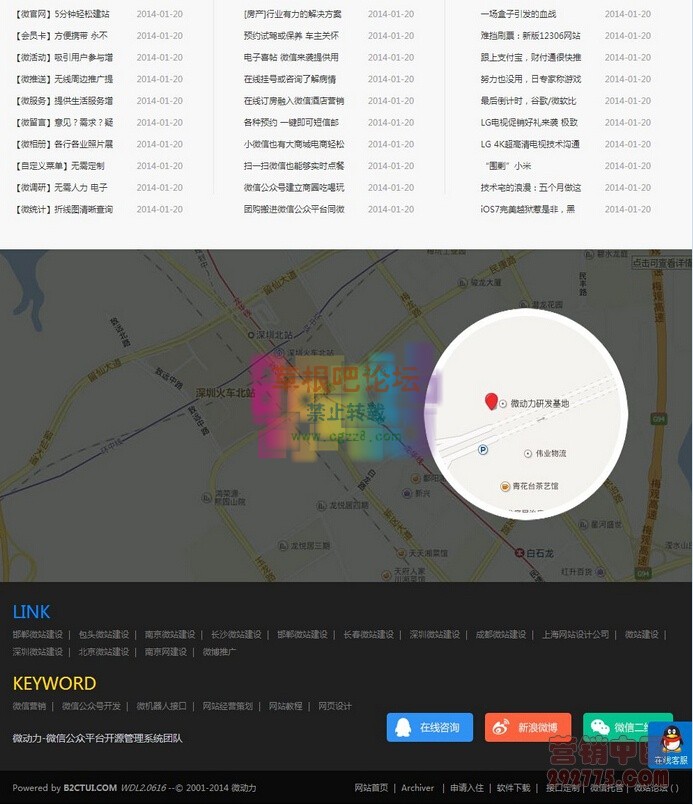Screen dimensions: 693x805
Task: Open the 南京微站建设 link
Action: click(x=170, y=635)
